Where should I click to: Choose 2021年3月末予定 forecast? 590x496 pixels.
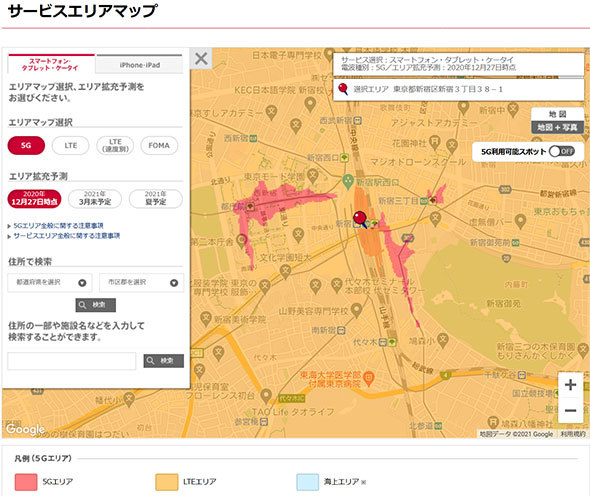(95, 198)
